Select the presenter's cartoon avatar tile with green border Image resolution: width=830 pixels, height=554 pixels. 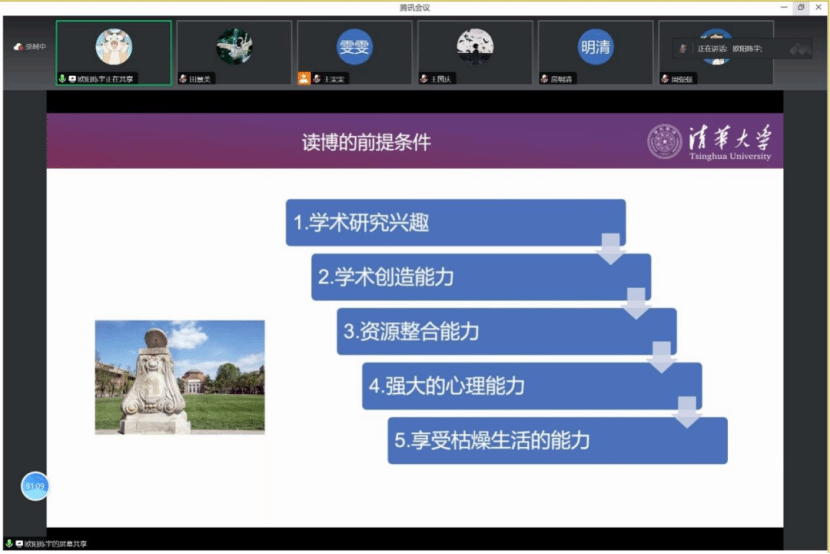113,52
